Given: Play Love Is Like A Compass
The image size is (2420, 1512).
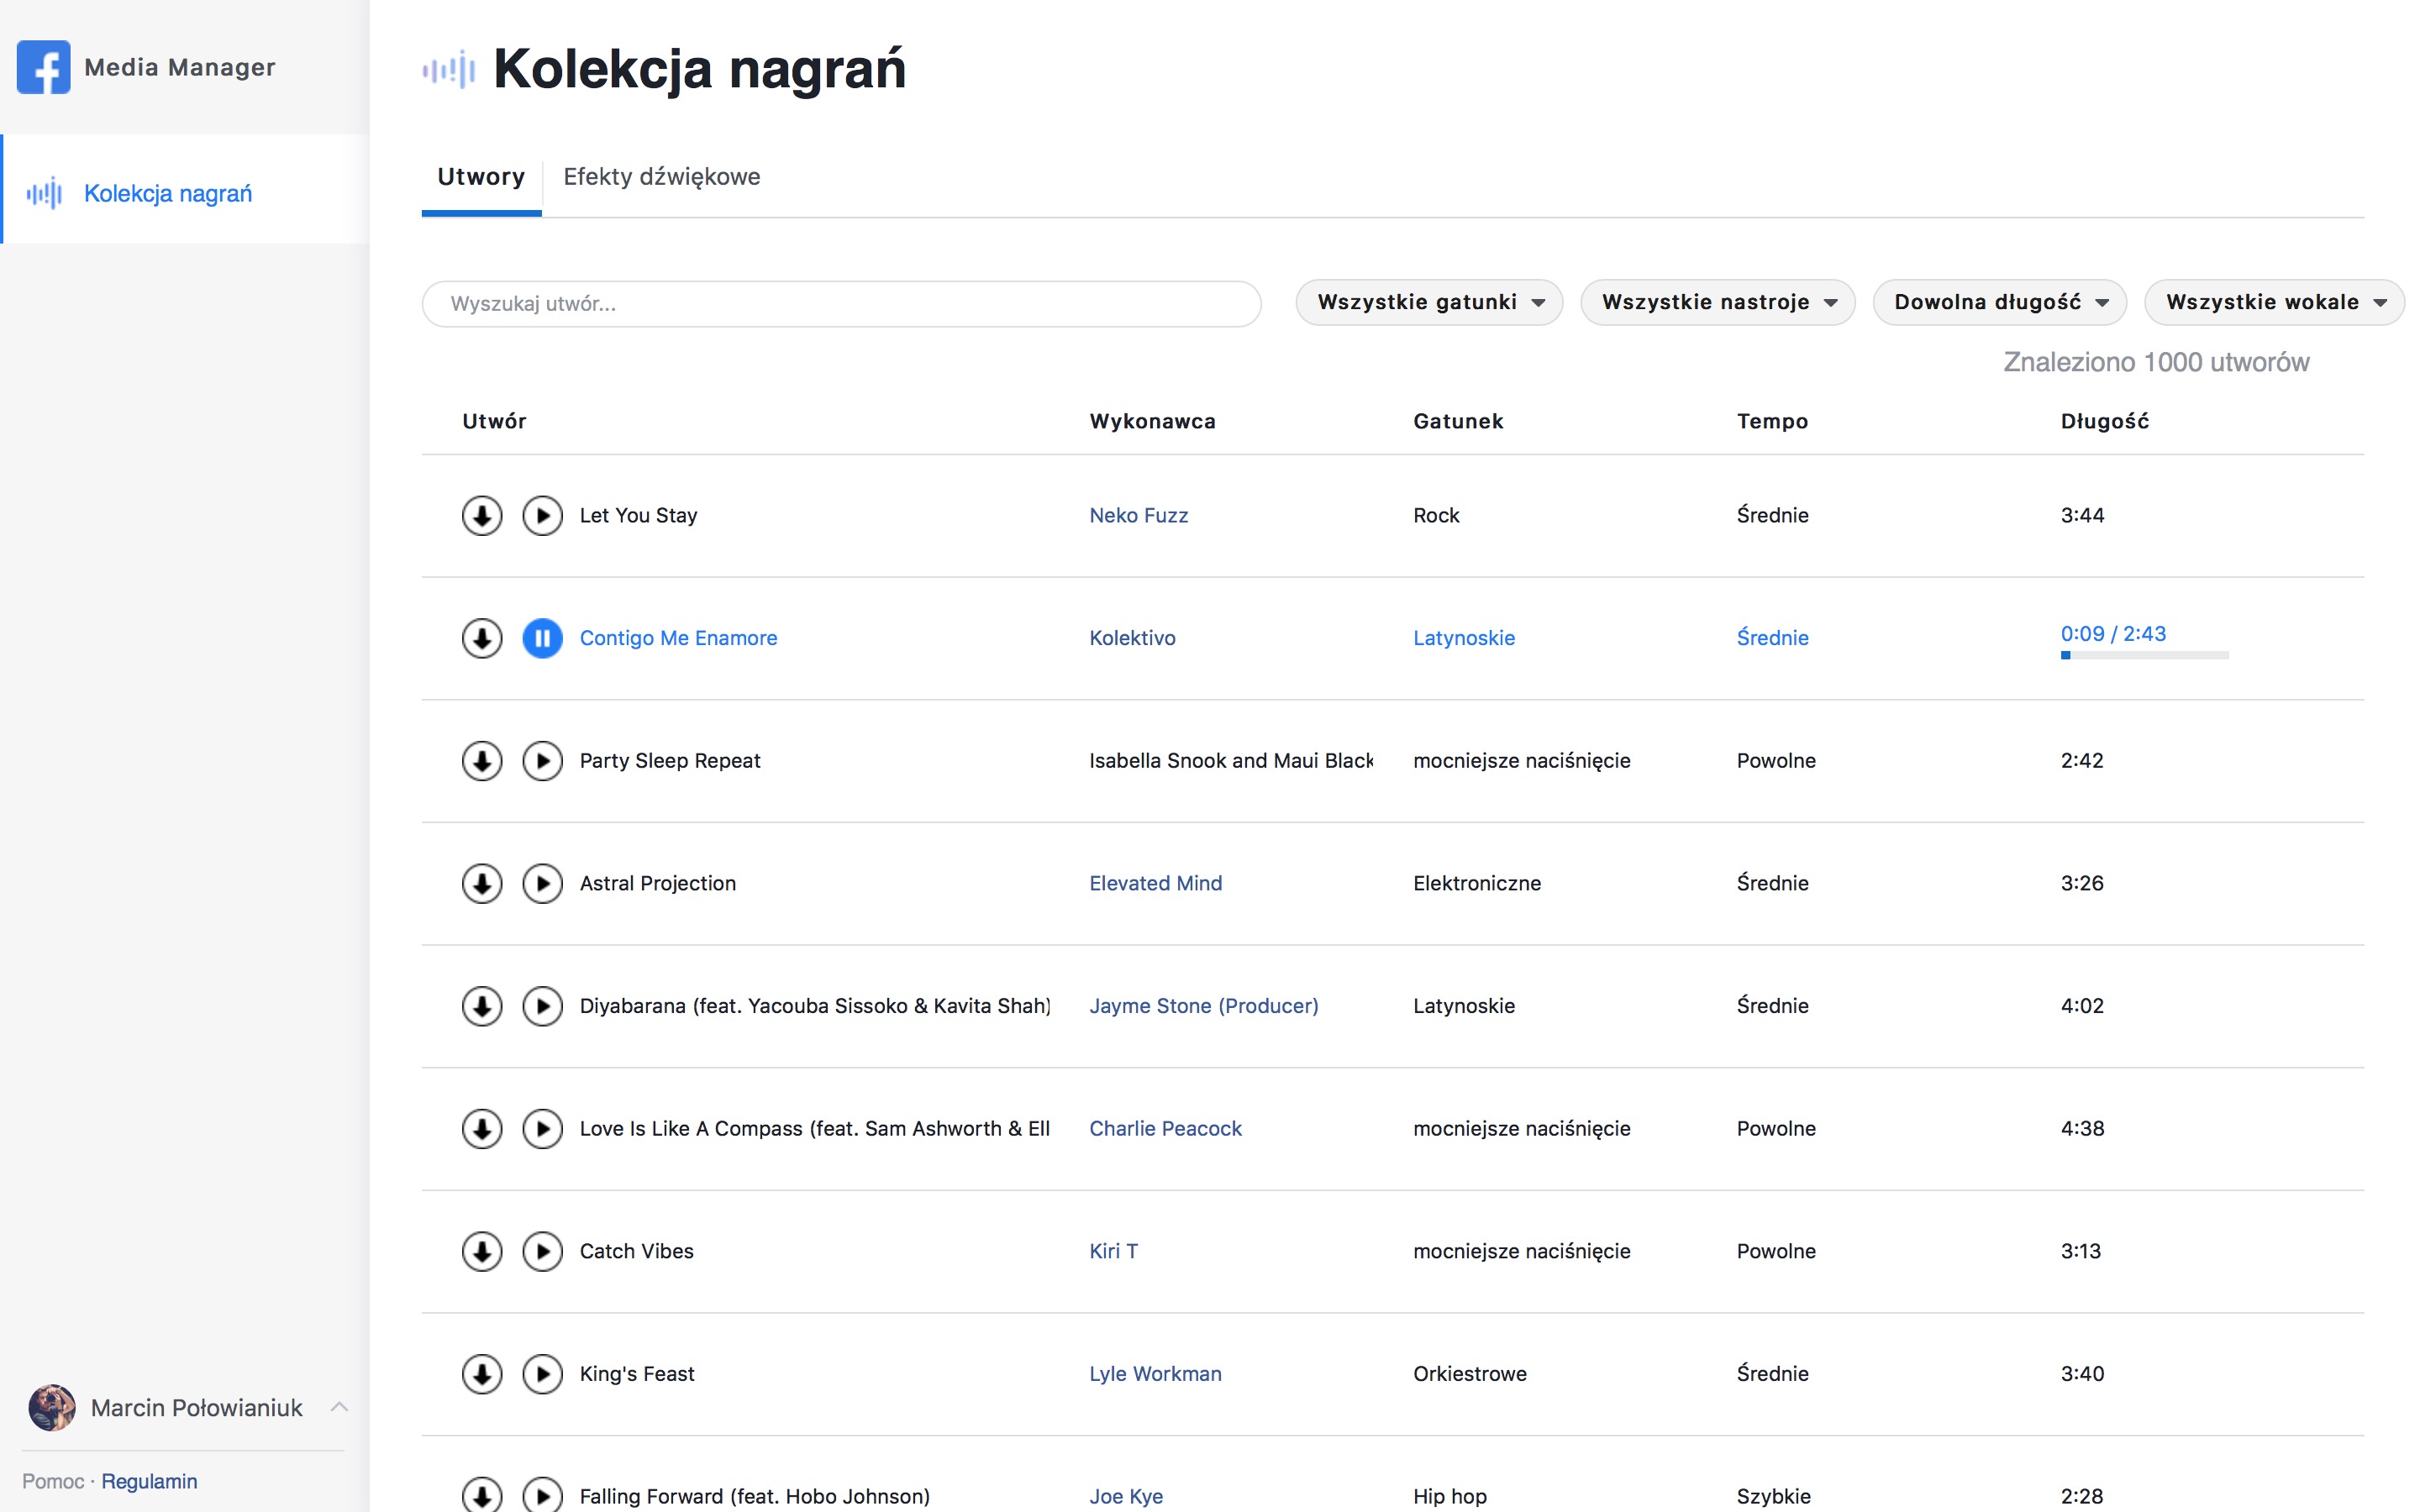Looking at the screenshot, I should click(x=543, y=1129).
